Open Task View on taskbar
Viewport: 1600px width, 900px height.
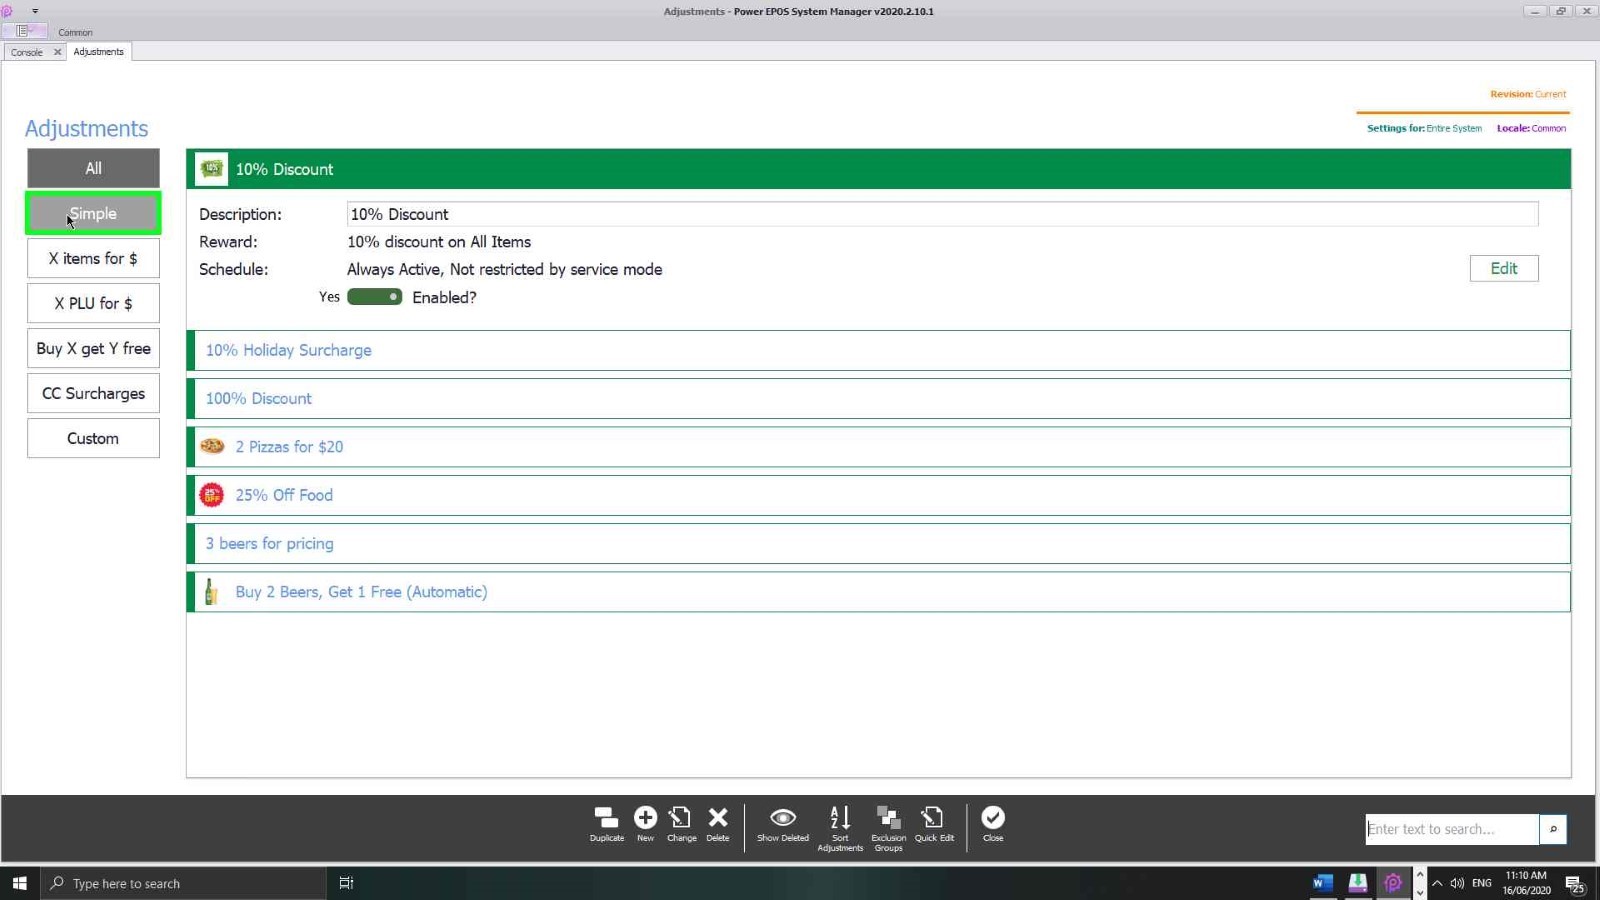pyautogui.click(x=346, y=883)
